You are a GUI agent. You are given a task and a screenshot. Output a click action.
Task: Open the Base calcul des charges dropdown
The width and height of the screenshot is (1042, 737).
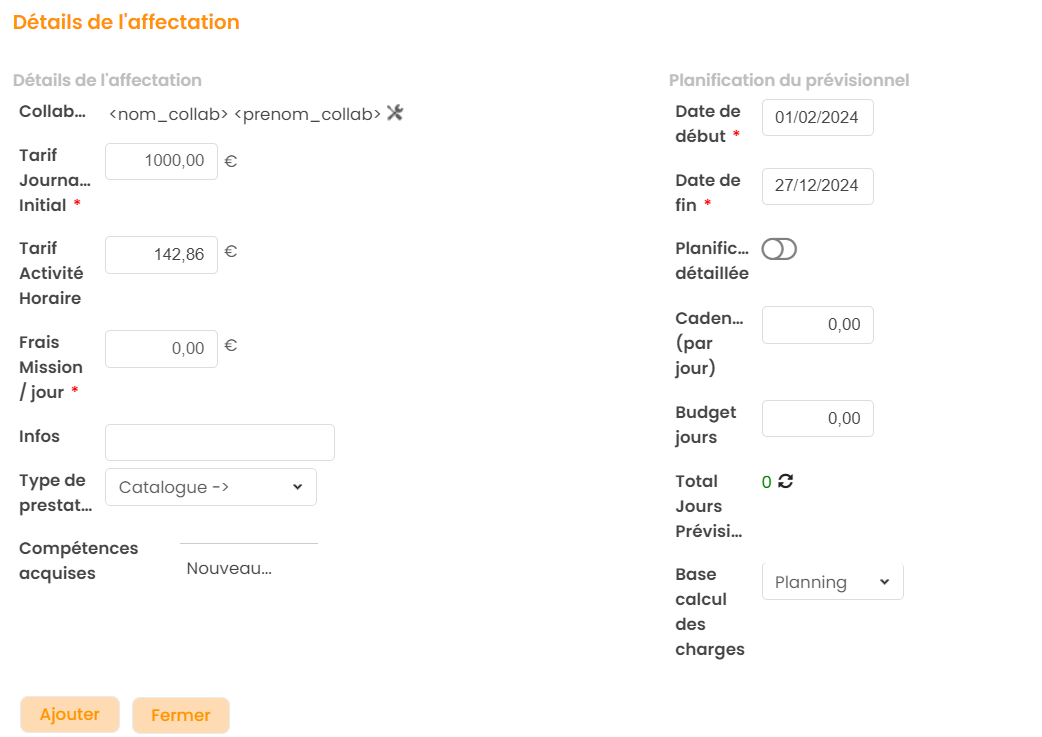(x=832, y=582)
